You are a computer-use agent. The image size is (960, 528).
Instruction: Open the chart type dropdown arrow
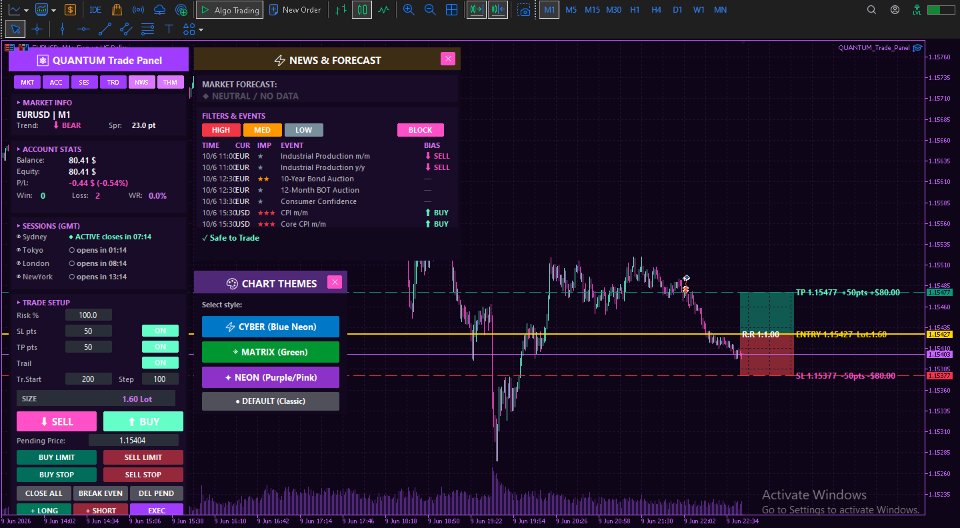(x=26, y=10)
